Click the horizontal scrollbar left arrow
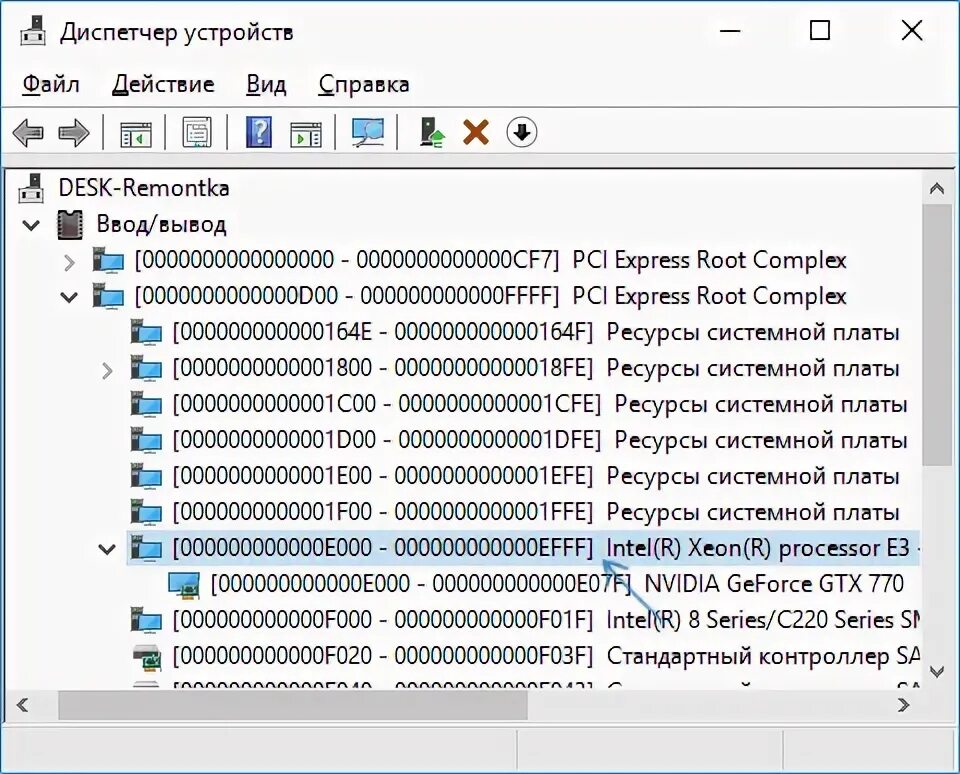Viewport: 960px width, 774px height. [x=23, y=705]
